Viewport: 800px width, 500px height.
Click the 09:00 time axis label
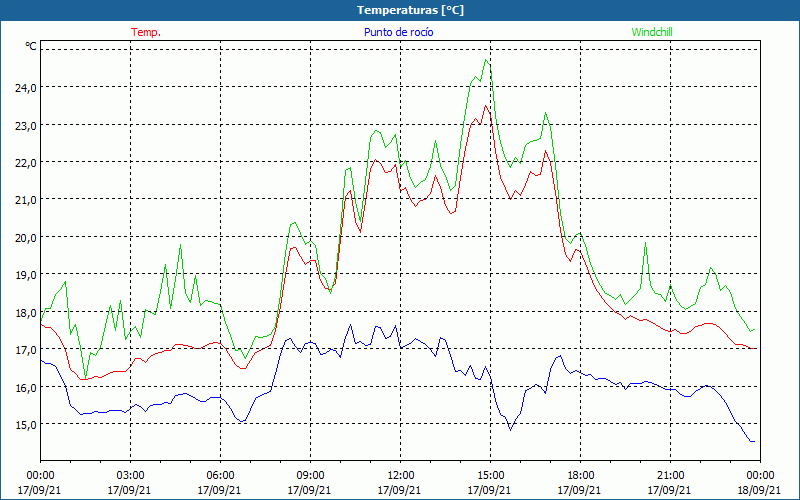[310, 476]
